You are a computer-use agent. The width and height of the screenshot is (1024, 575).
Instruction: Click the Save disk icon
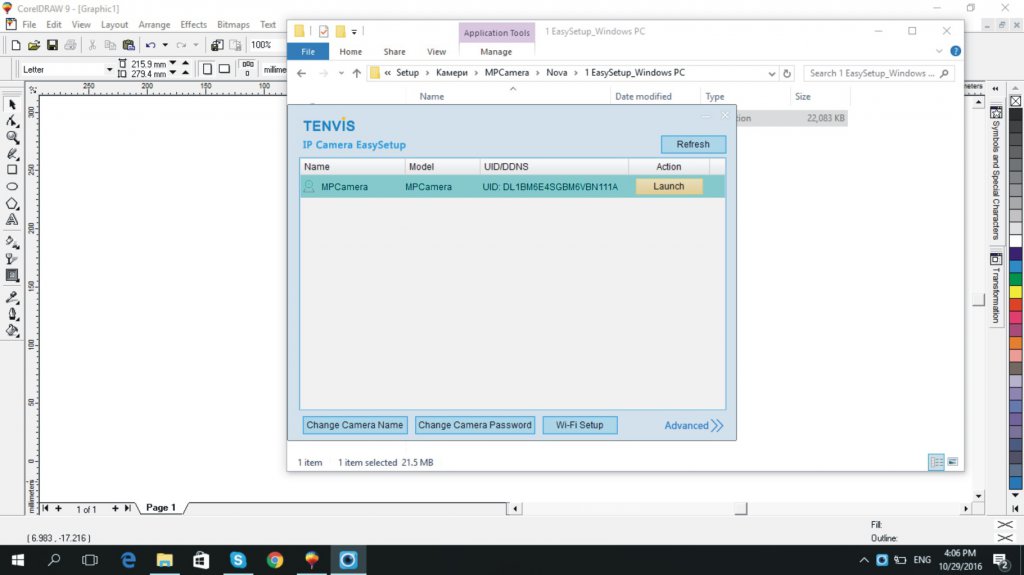tap(51, 45)
